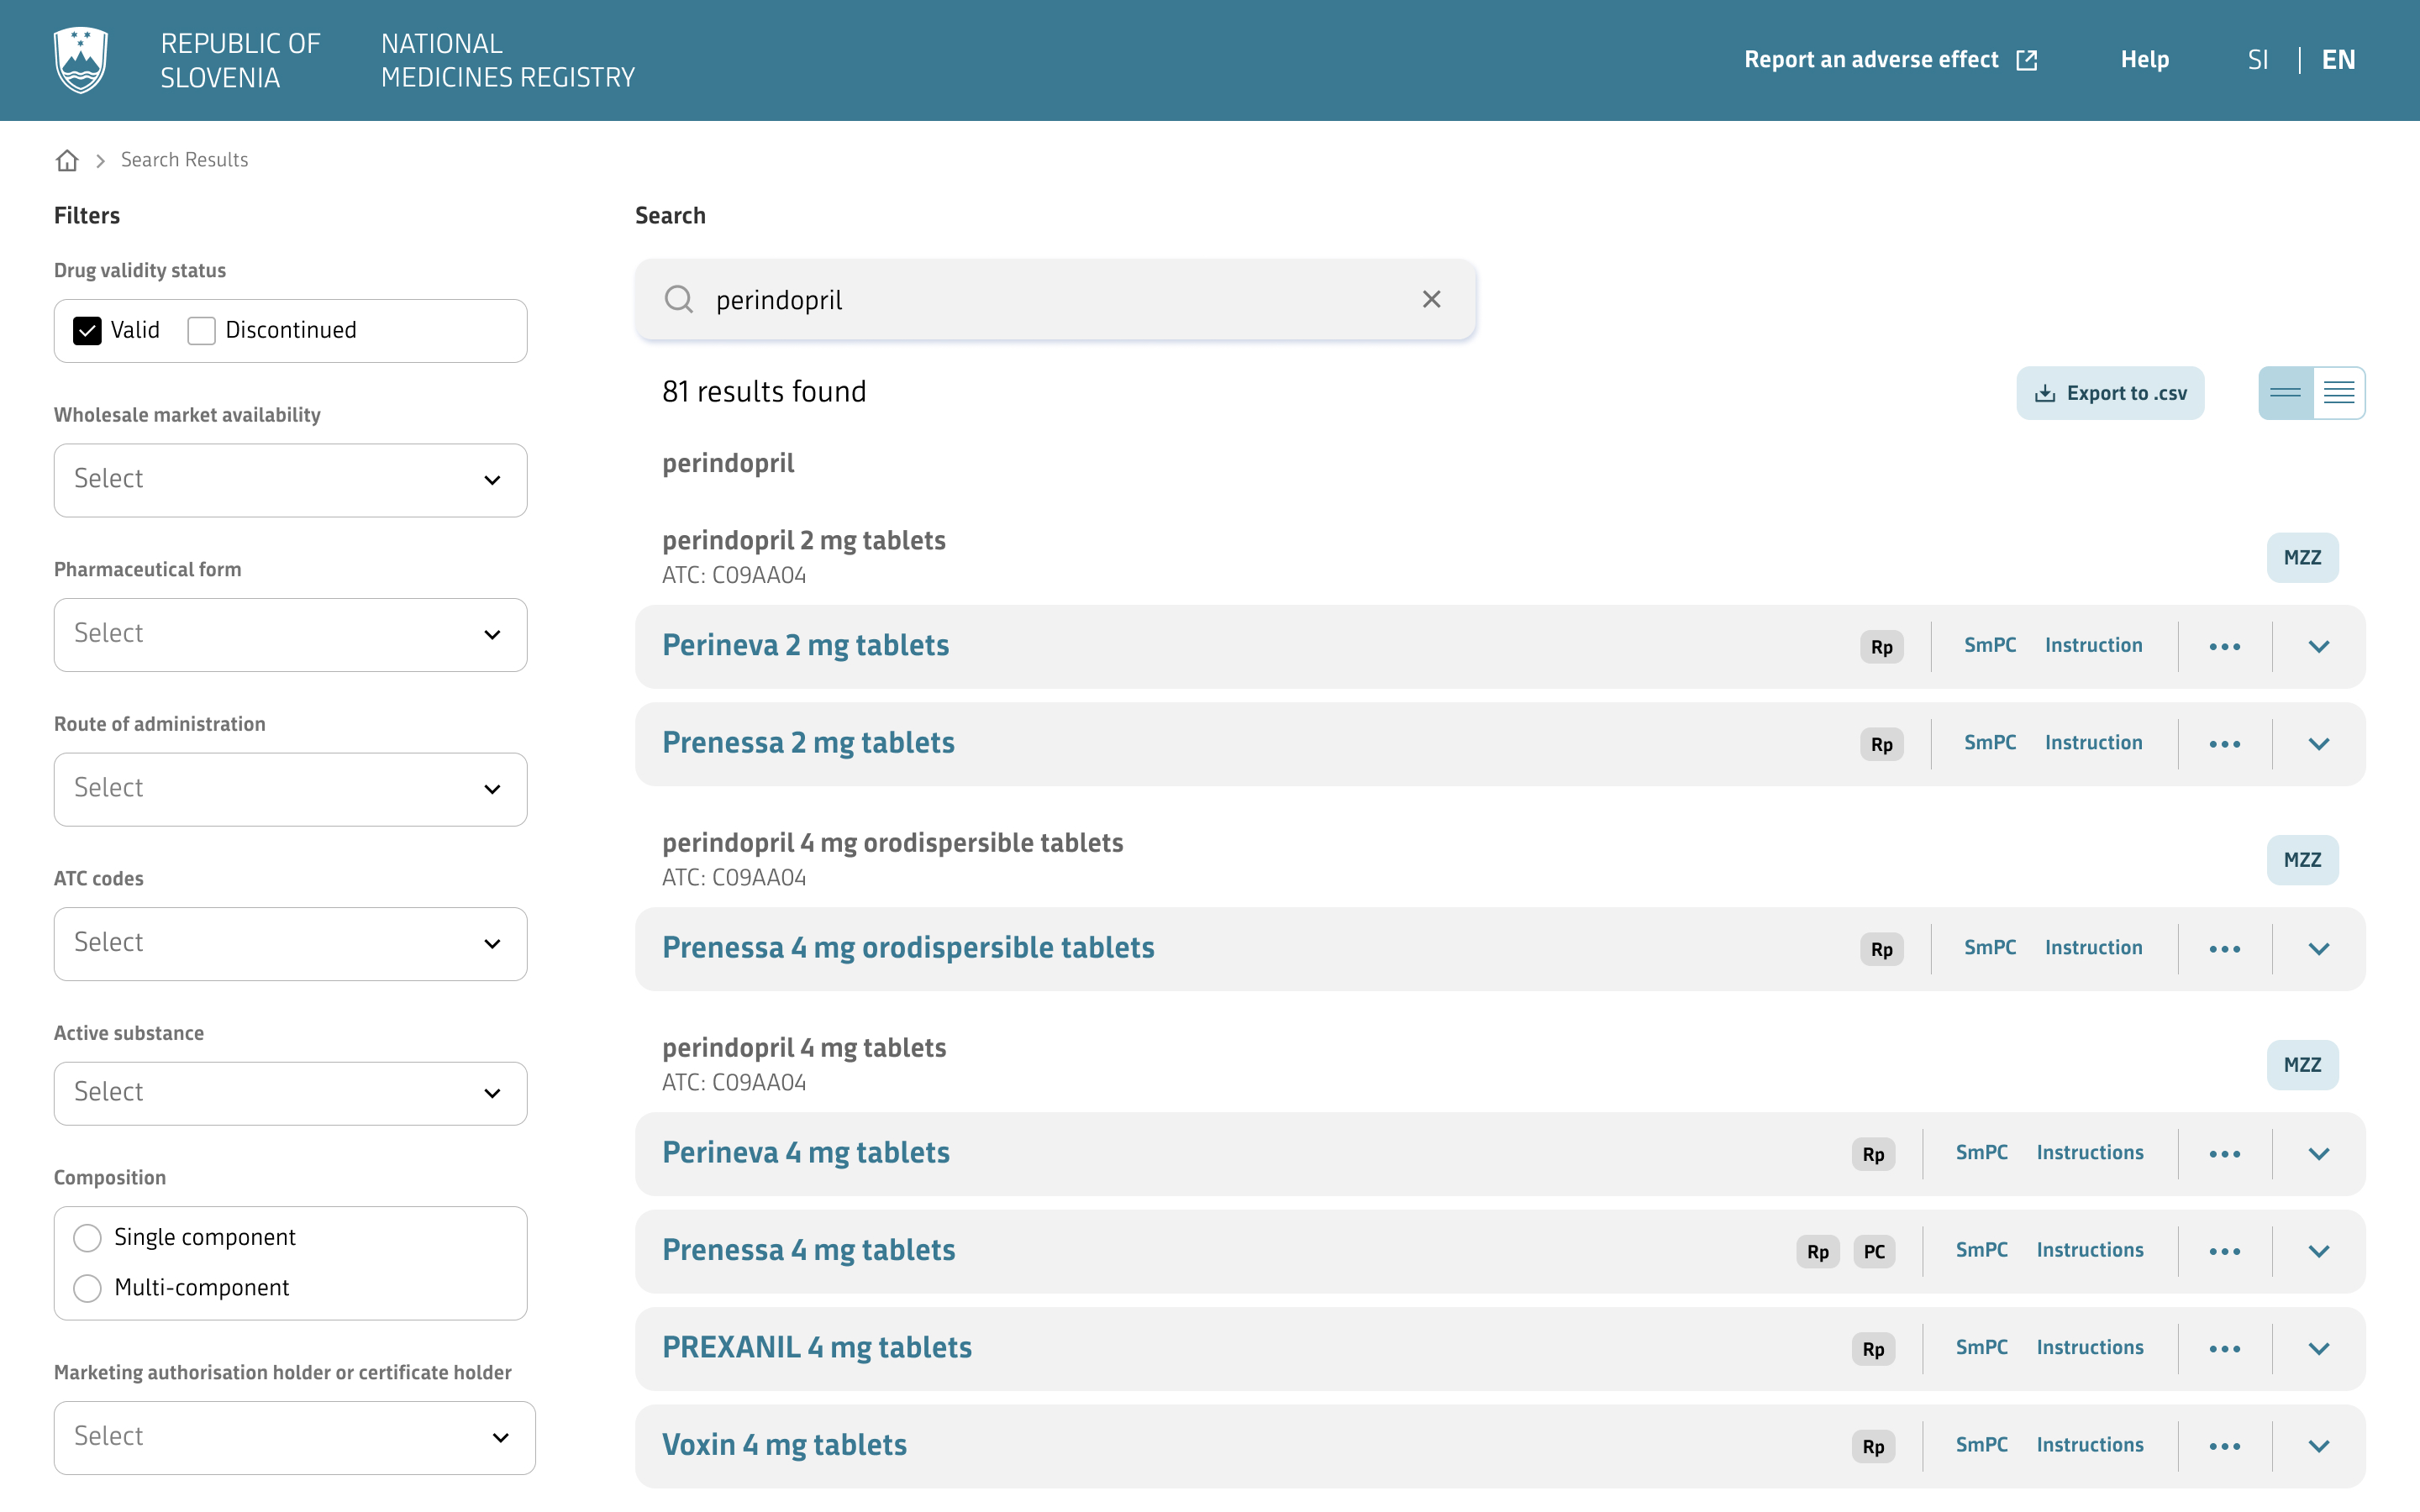Switch language to SI

(2258, 60)
